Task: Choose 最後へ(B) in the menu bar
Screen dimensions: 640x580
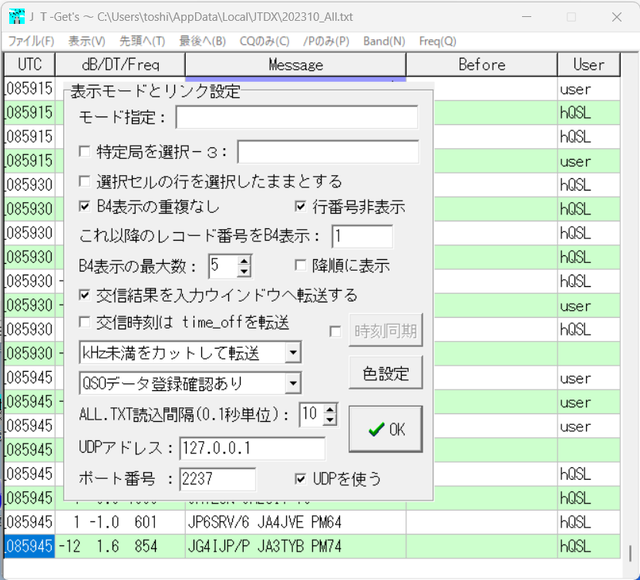Action: 202,41
